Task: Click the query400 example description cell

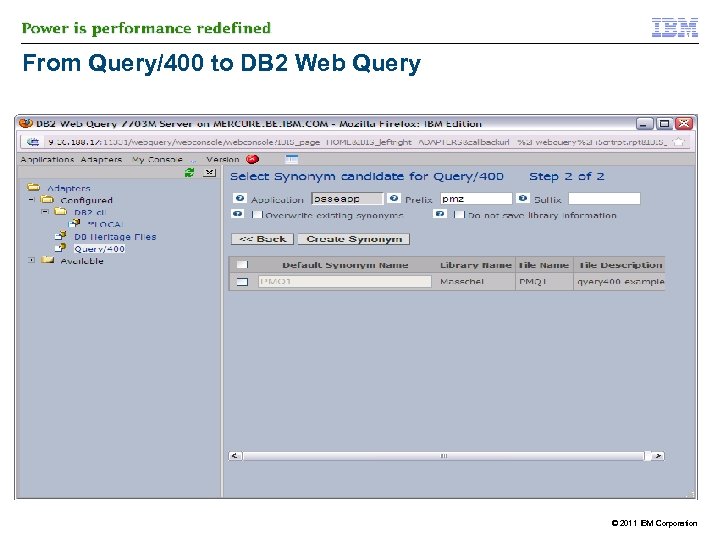Action: (x=620, y=281)
